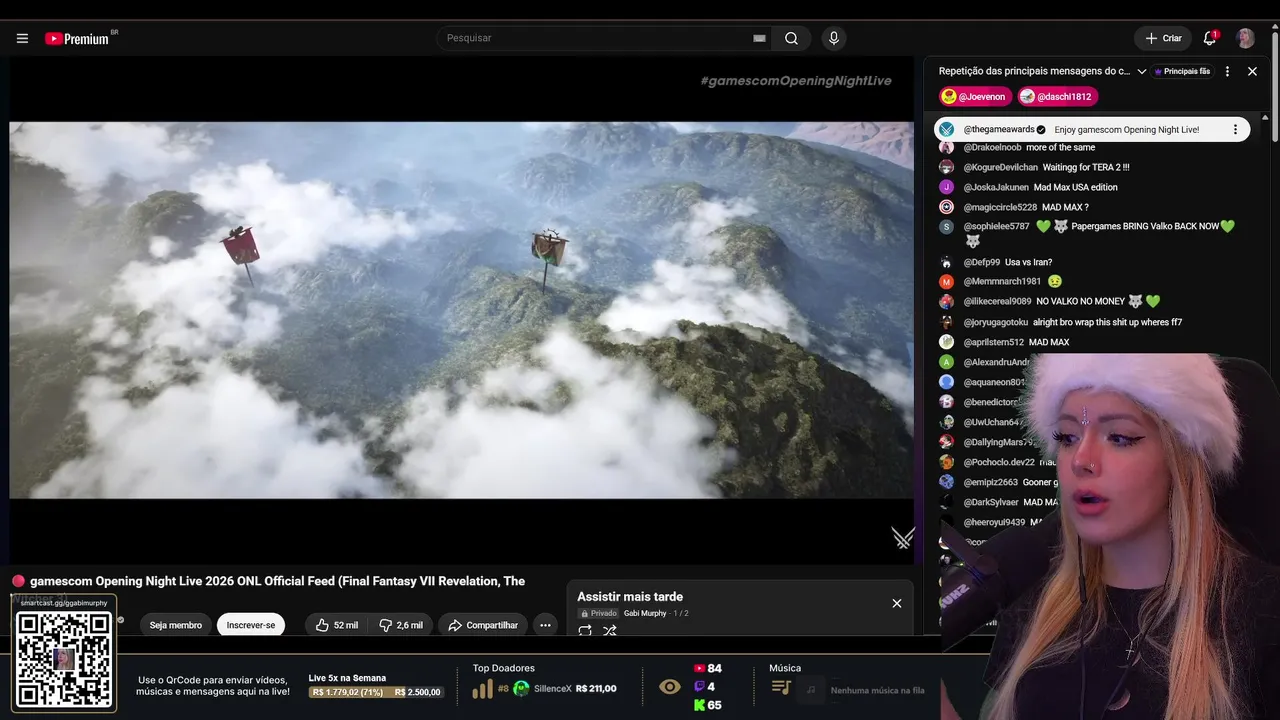Click the video player to pause

(461, 310)
